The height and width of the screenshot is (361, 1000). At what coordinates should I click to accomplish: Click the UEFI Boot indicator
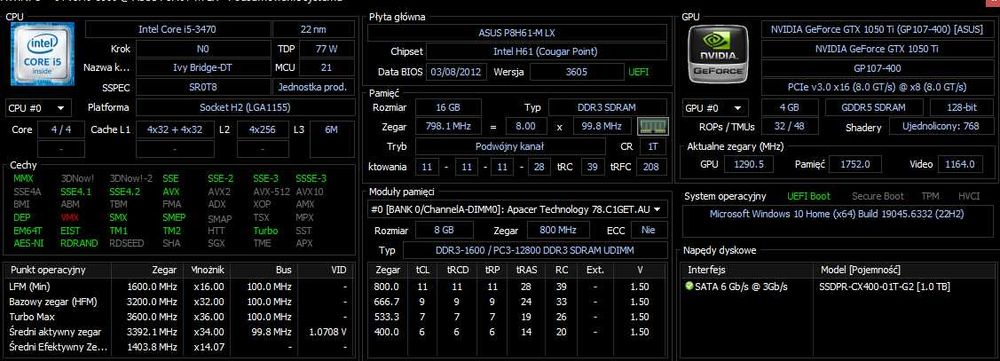809,196
